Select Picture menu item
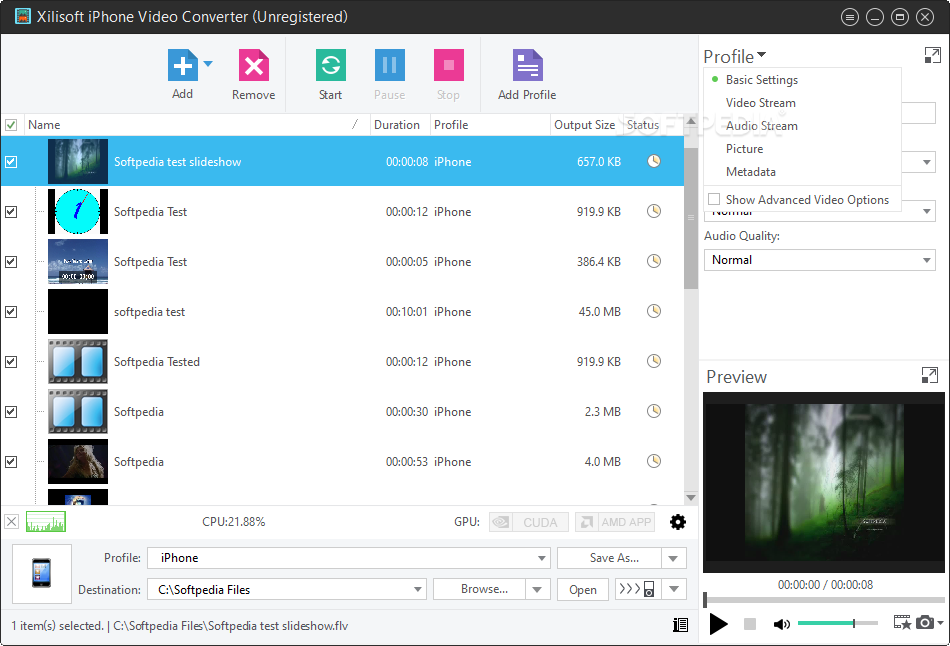 [744, 148]
